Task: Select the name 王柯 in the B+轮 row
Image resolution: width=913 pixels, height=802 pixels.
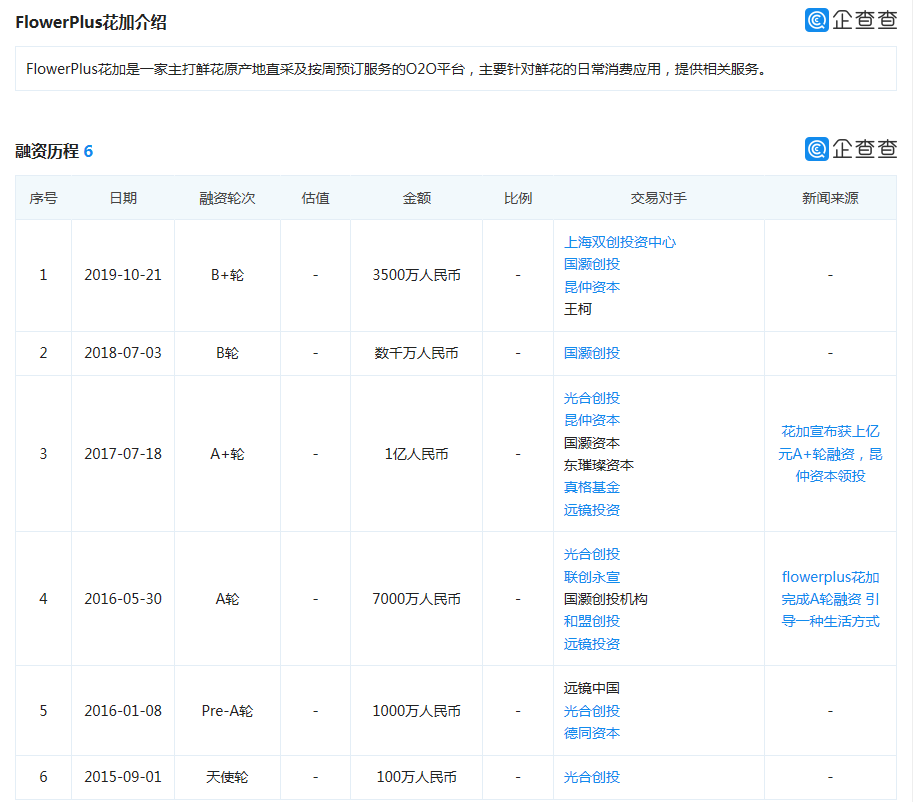Action: (x=578, y=309)
